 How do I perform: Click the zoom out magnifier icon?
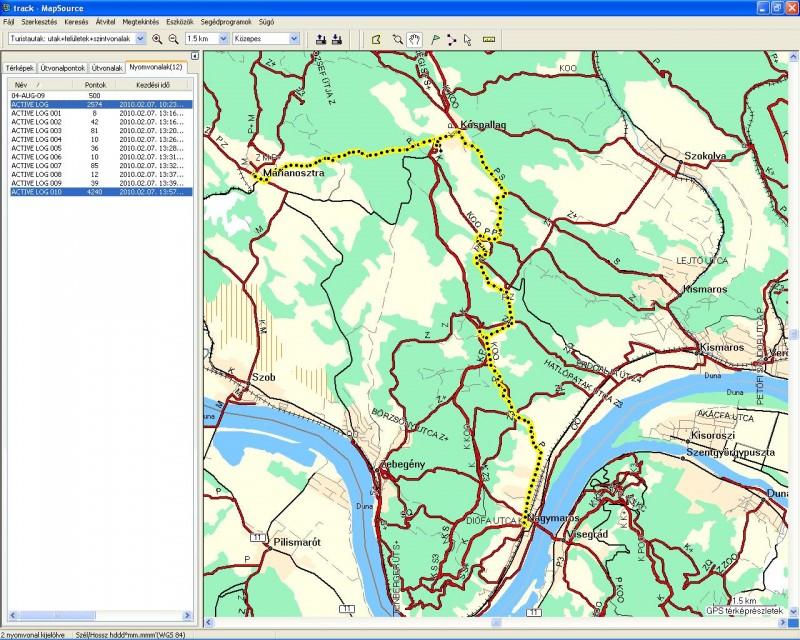coord(173,39)
